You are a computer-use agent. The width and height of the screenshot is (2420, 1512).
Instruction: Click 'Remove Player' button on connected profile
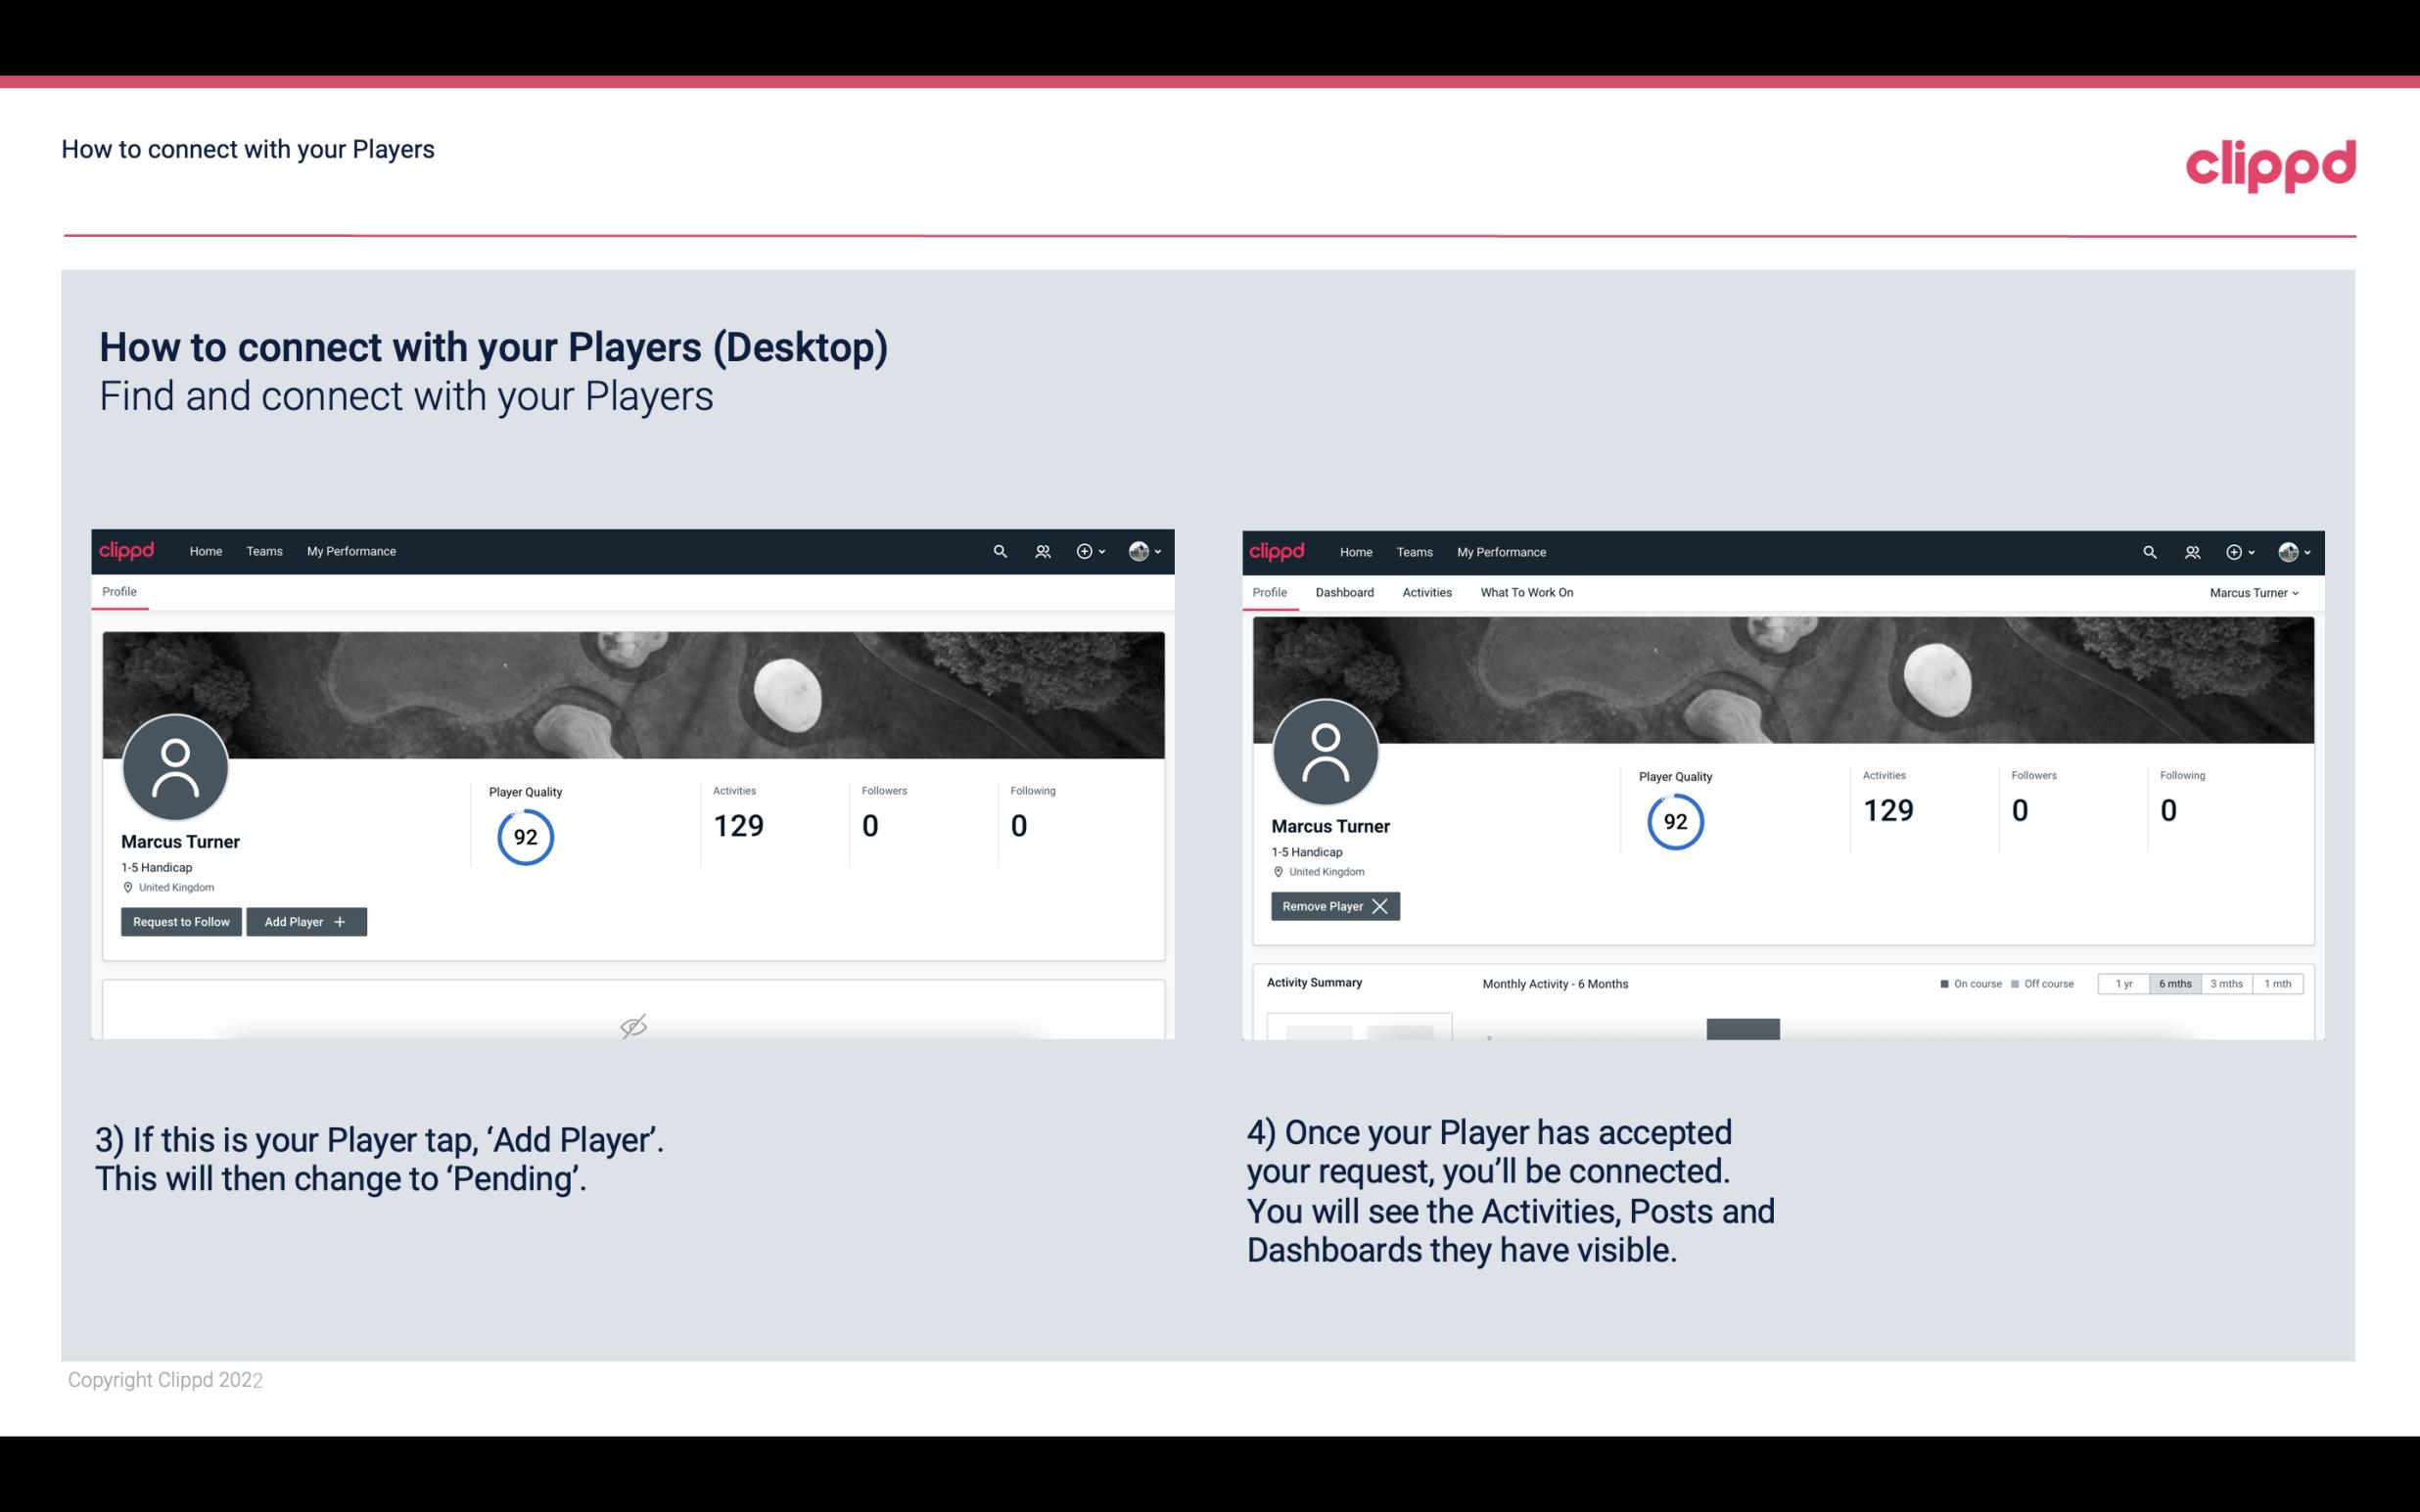point(1334,906)
